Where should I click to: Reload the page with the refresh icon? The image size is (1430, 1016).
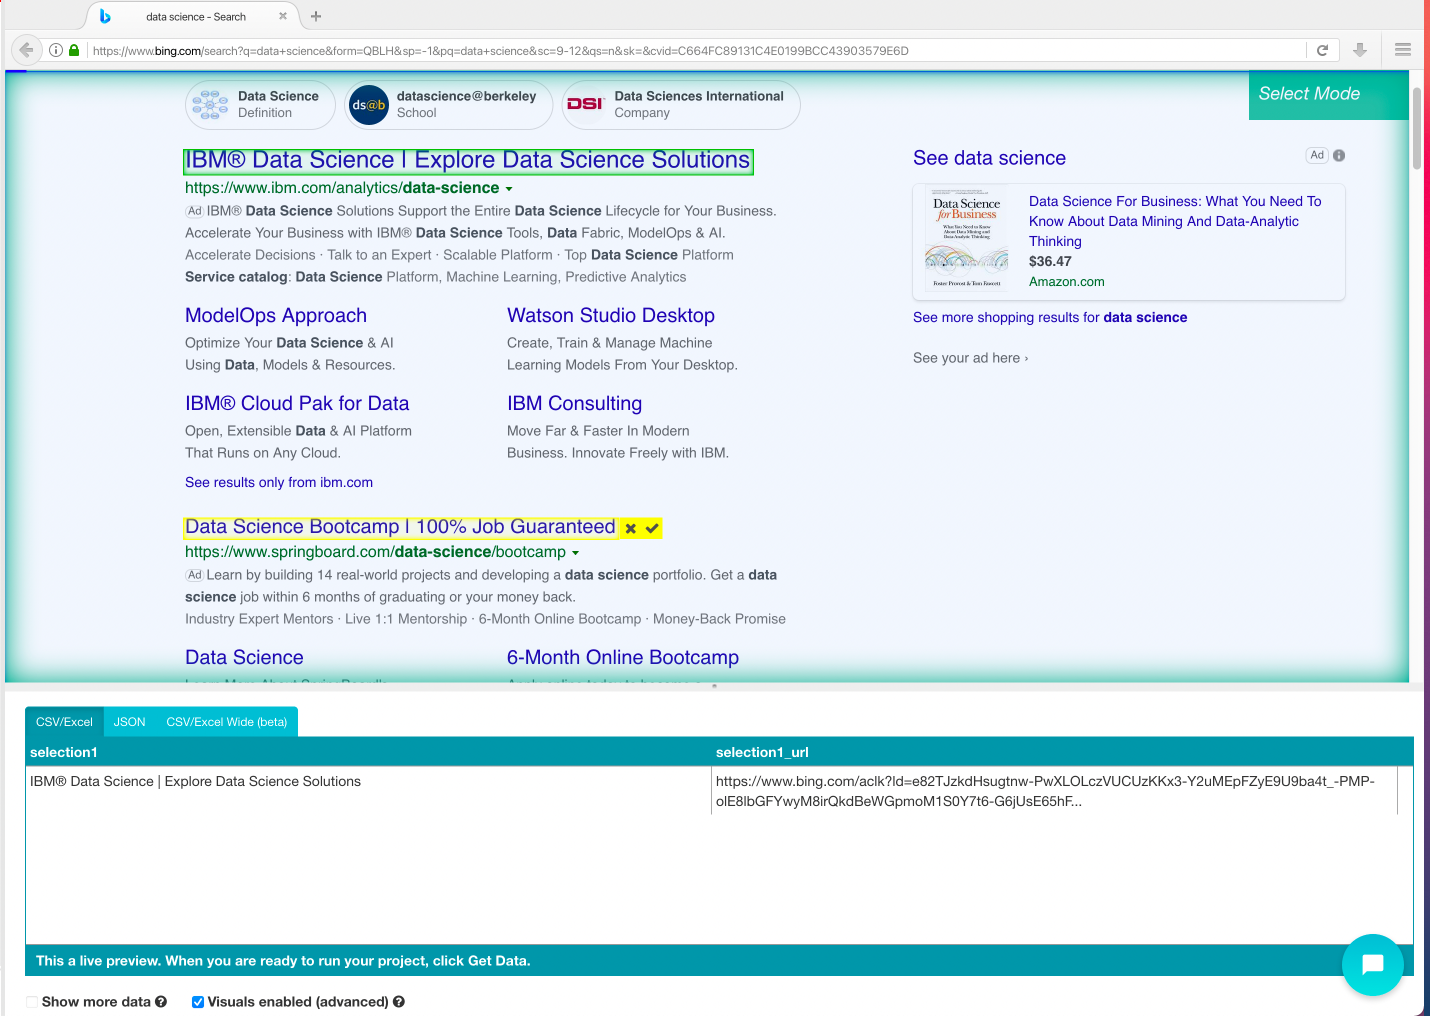1322,50
